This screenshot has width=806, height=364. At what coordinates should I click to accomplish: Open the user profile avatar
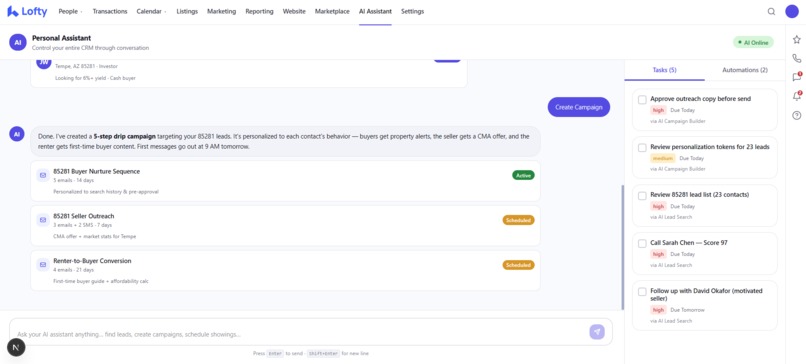click(792, 11)
